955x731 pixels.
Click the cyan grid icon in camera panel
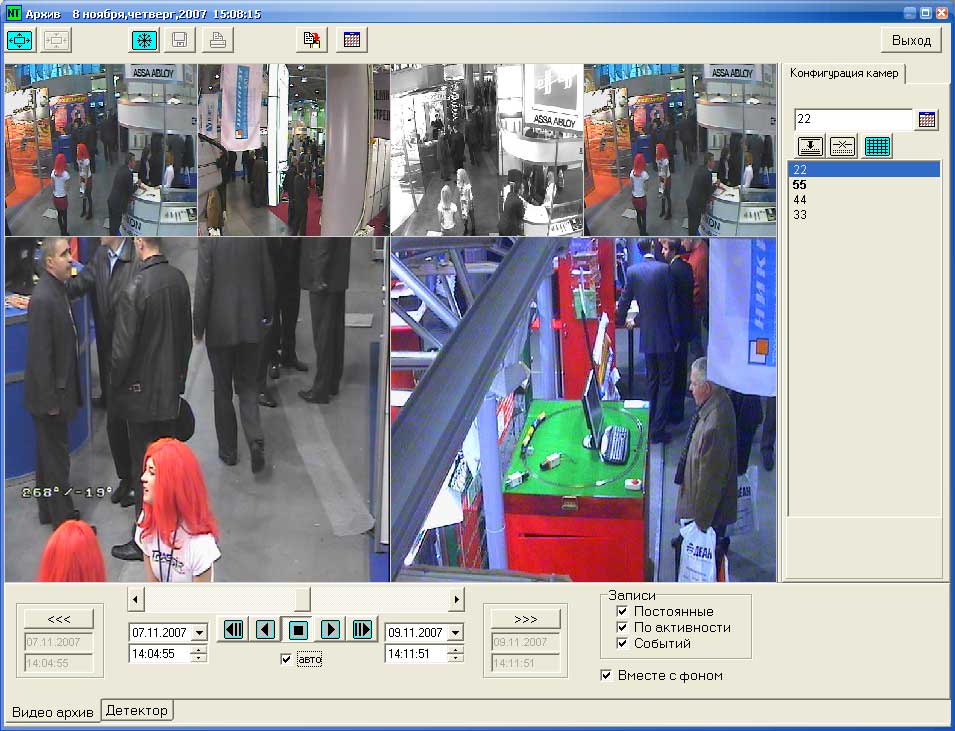877,146
